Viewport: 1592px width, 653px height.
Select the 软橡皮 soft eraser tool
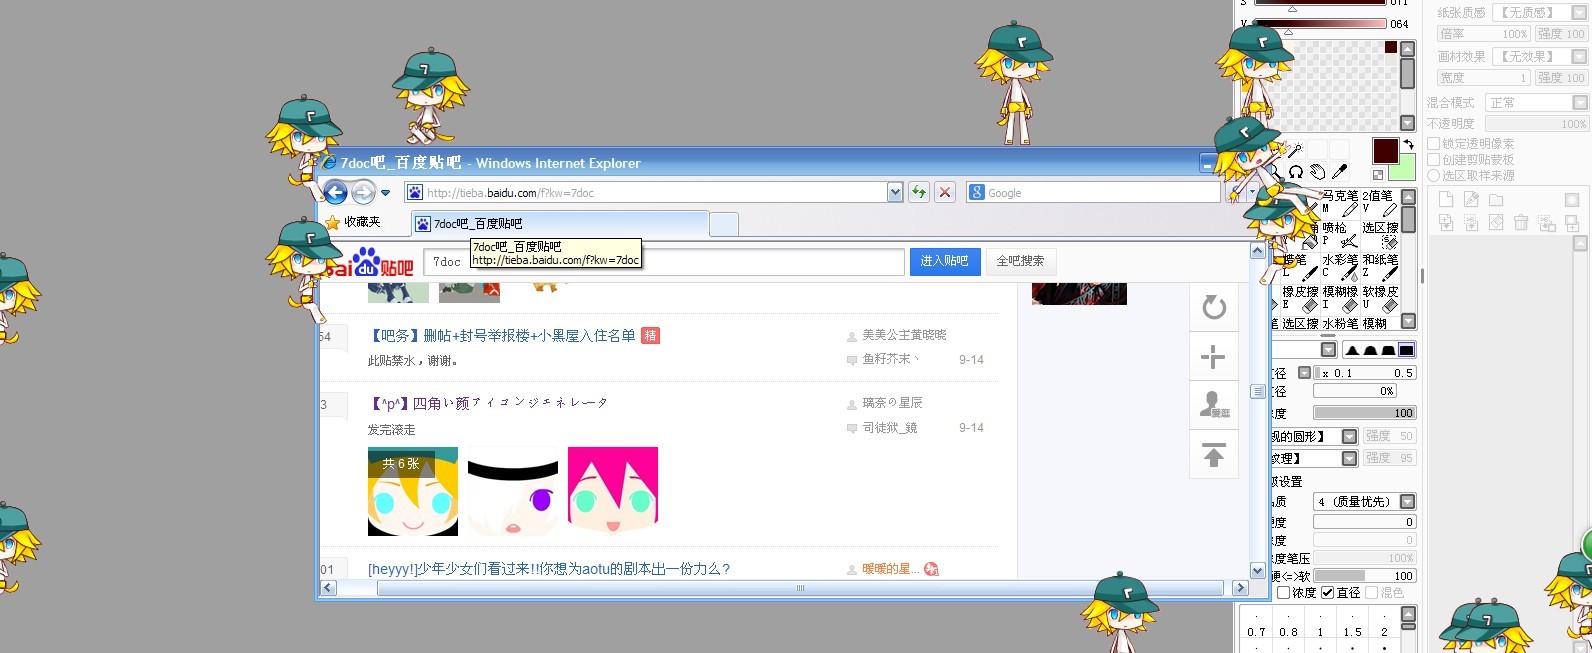click(1380, 299)
